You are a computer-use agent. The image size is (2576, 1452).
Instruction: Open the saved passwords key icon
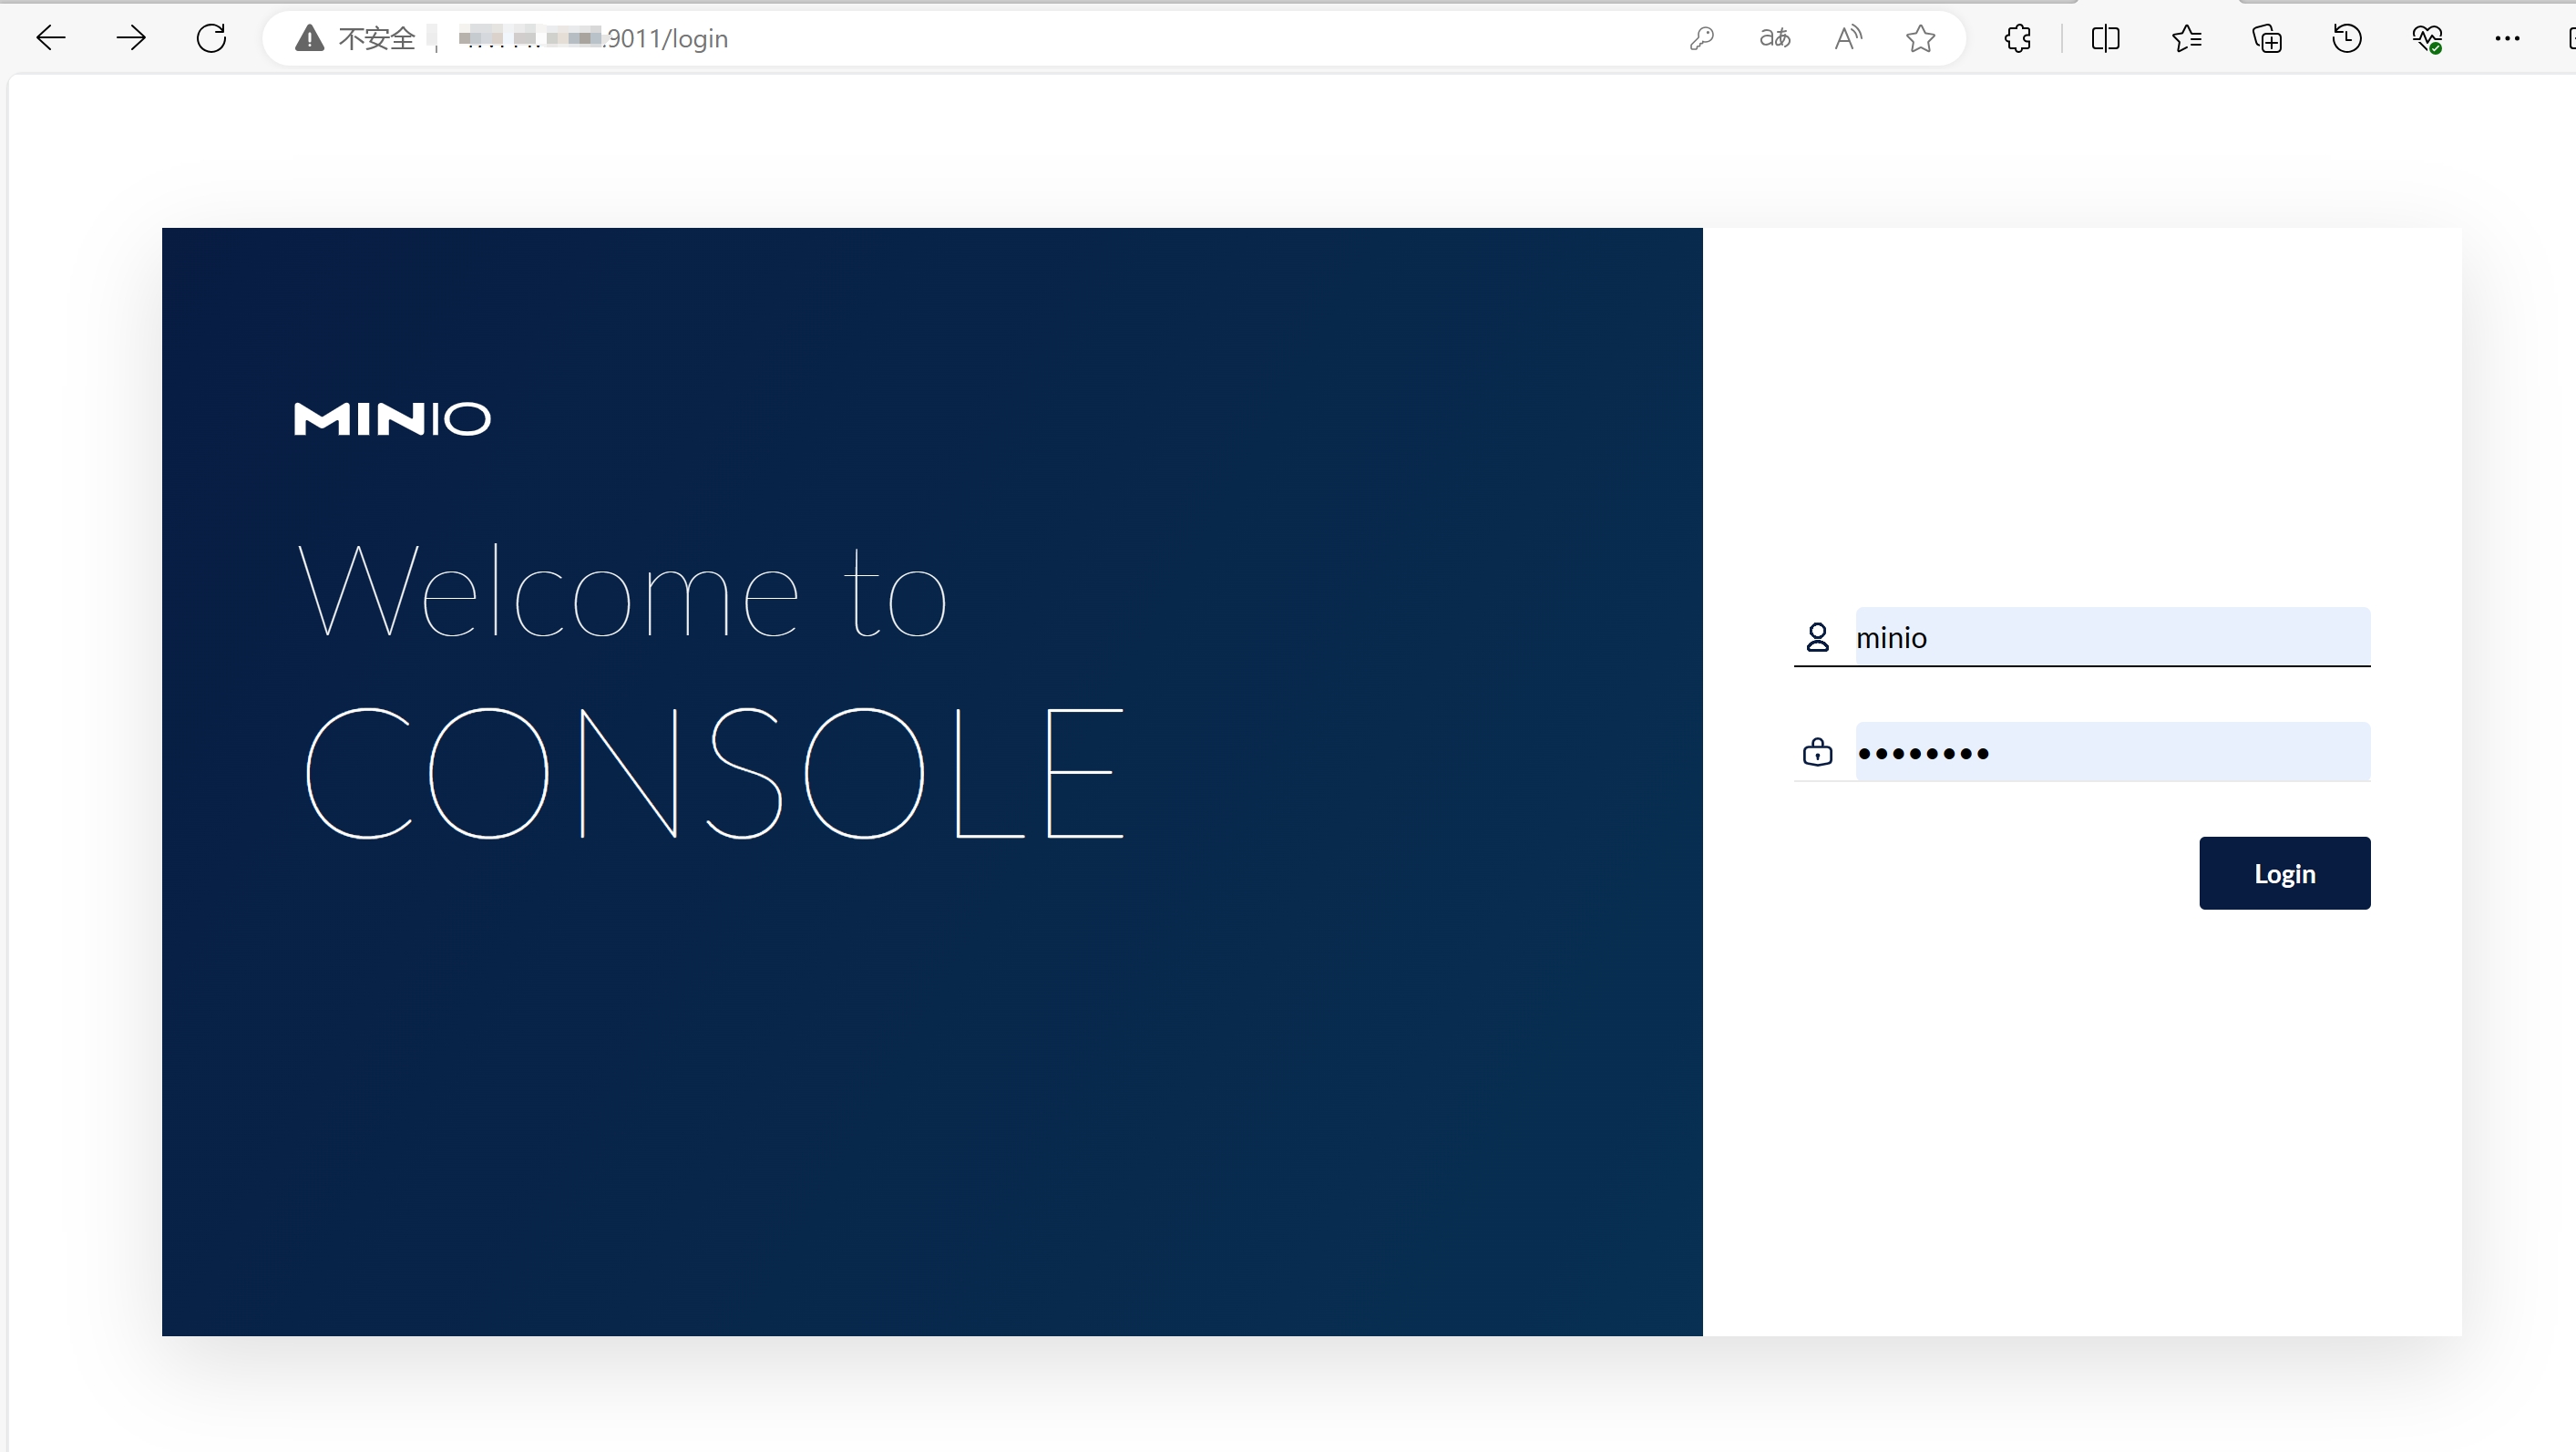coord(1701,38)
